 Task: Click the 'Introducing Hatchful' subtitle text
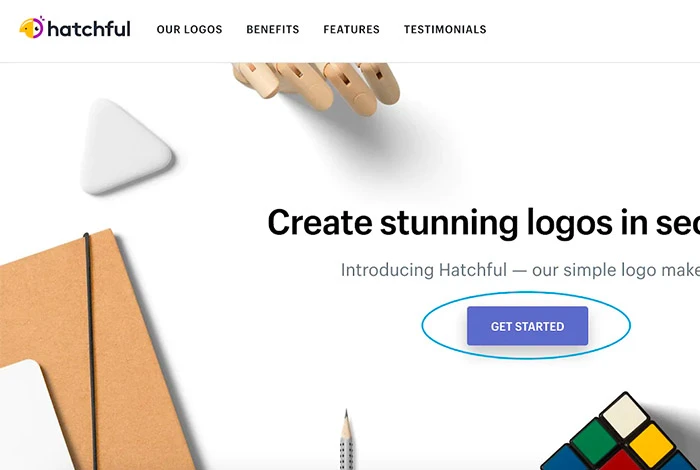click(x=520, y=270)
